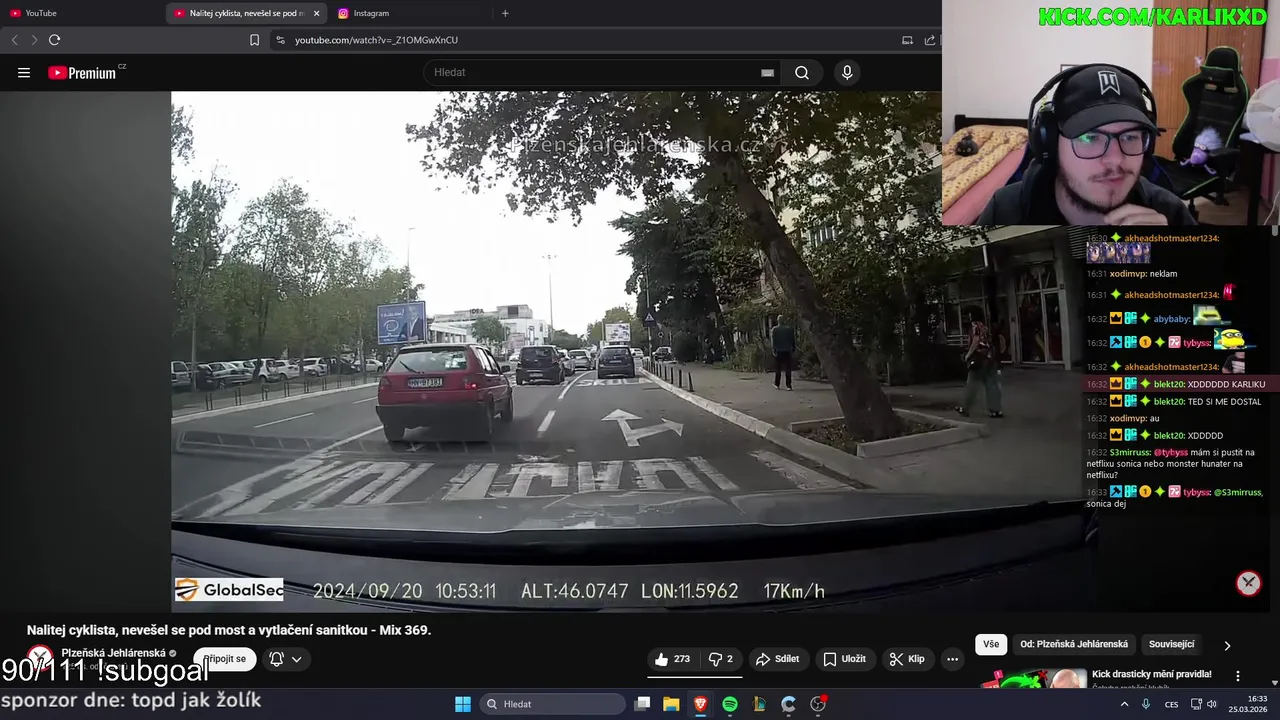Open Plzeňská Jehlárenská channel name
Viewport: 1280px width, 720px height.
[x=113, y=653]
